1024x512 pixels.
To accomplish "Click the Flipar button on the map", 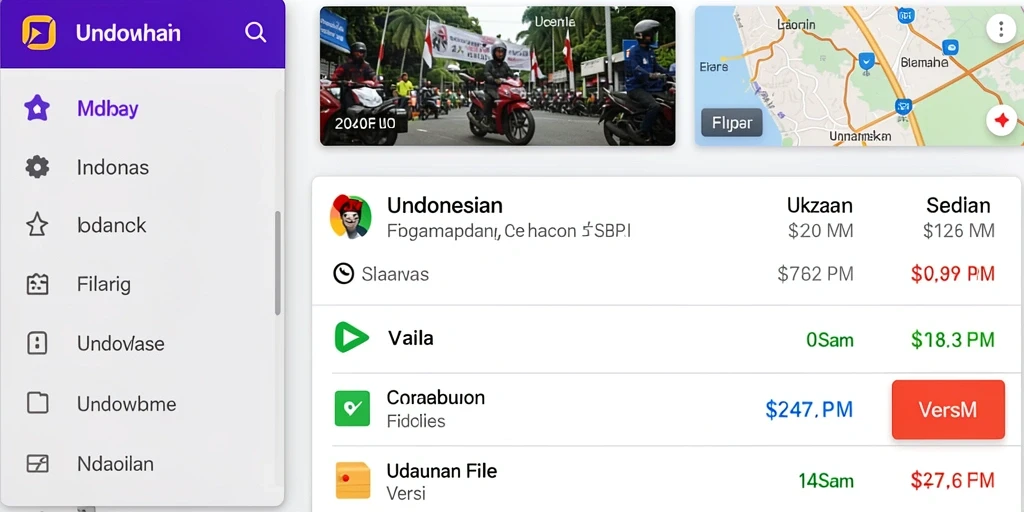I will pyautogui.click(x=731, y=122).
